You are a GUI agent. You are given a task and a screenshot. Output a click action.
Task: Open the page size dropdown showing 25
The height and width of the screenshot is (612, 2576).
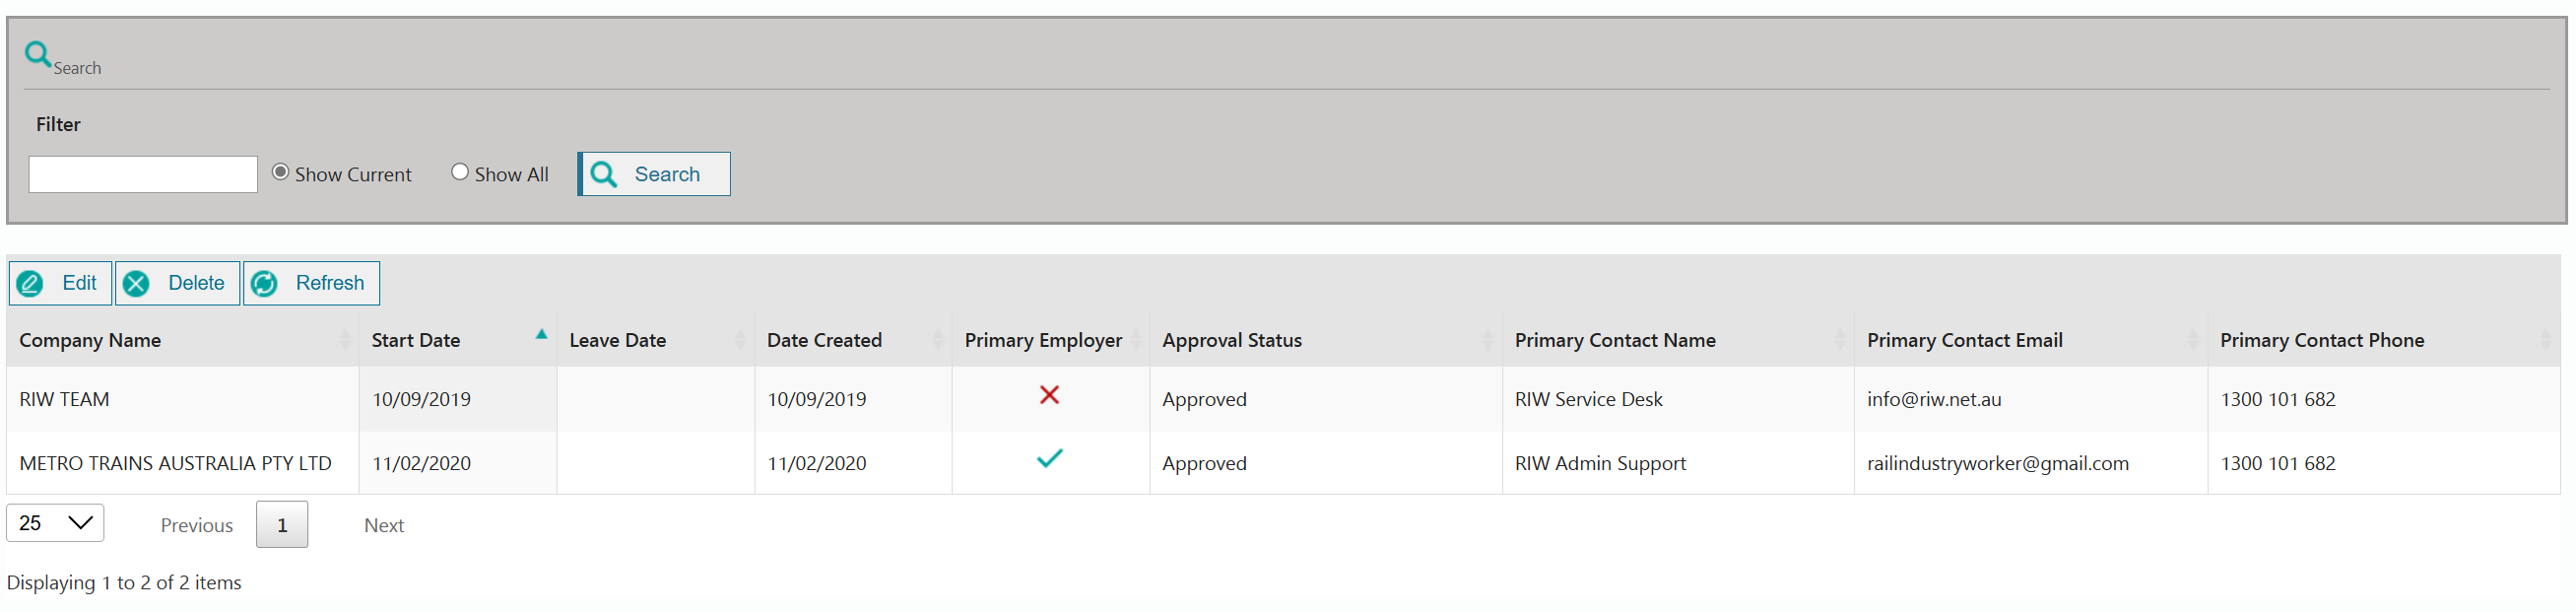click(x=55, y=523)
